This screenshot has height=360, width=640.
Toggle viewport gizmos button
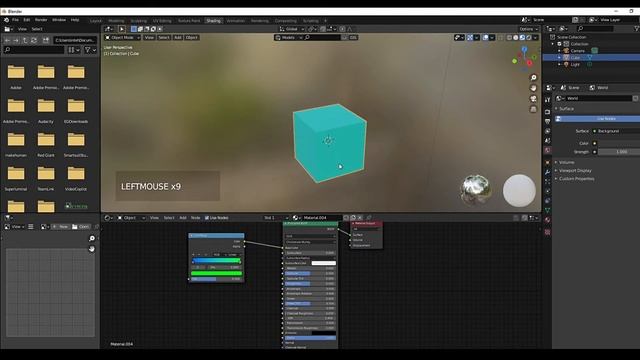coord(470,38)
